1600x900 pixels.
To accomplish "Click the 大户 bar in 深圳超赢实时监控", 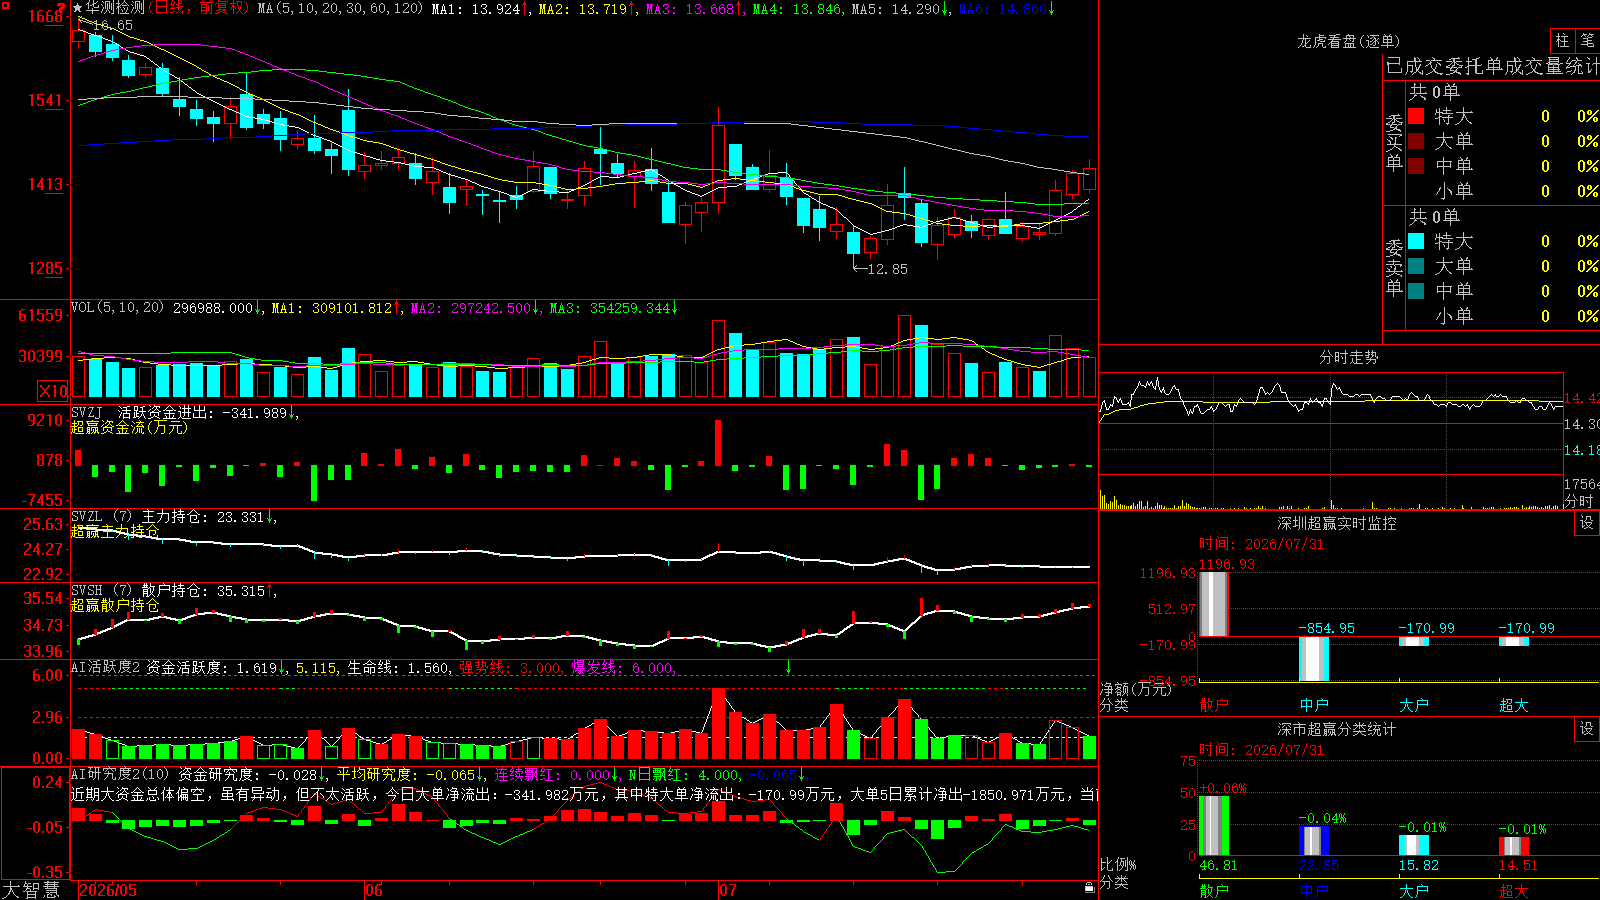I will (1414, 641).
